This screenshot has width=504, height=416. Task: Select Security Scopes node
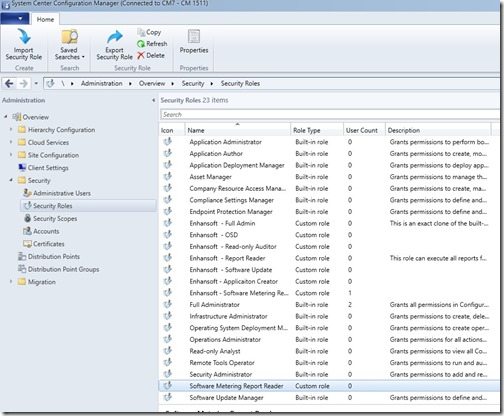pyautogui.click(x=55, y=218)
